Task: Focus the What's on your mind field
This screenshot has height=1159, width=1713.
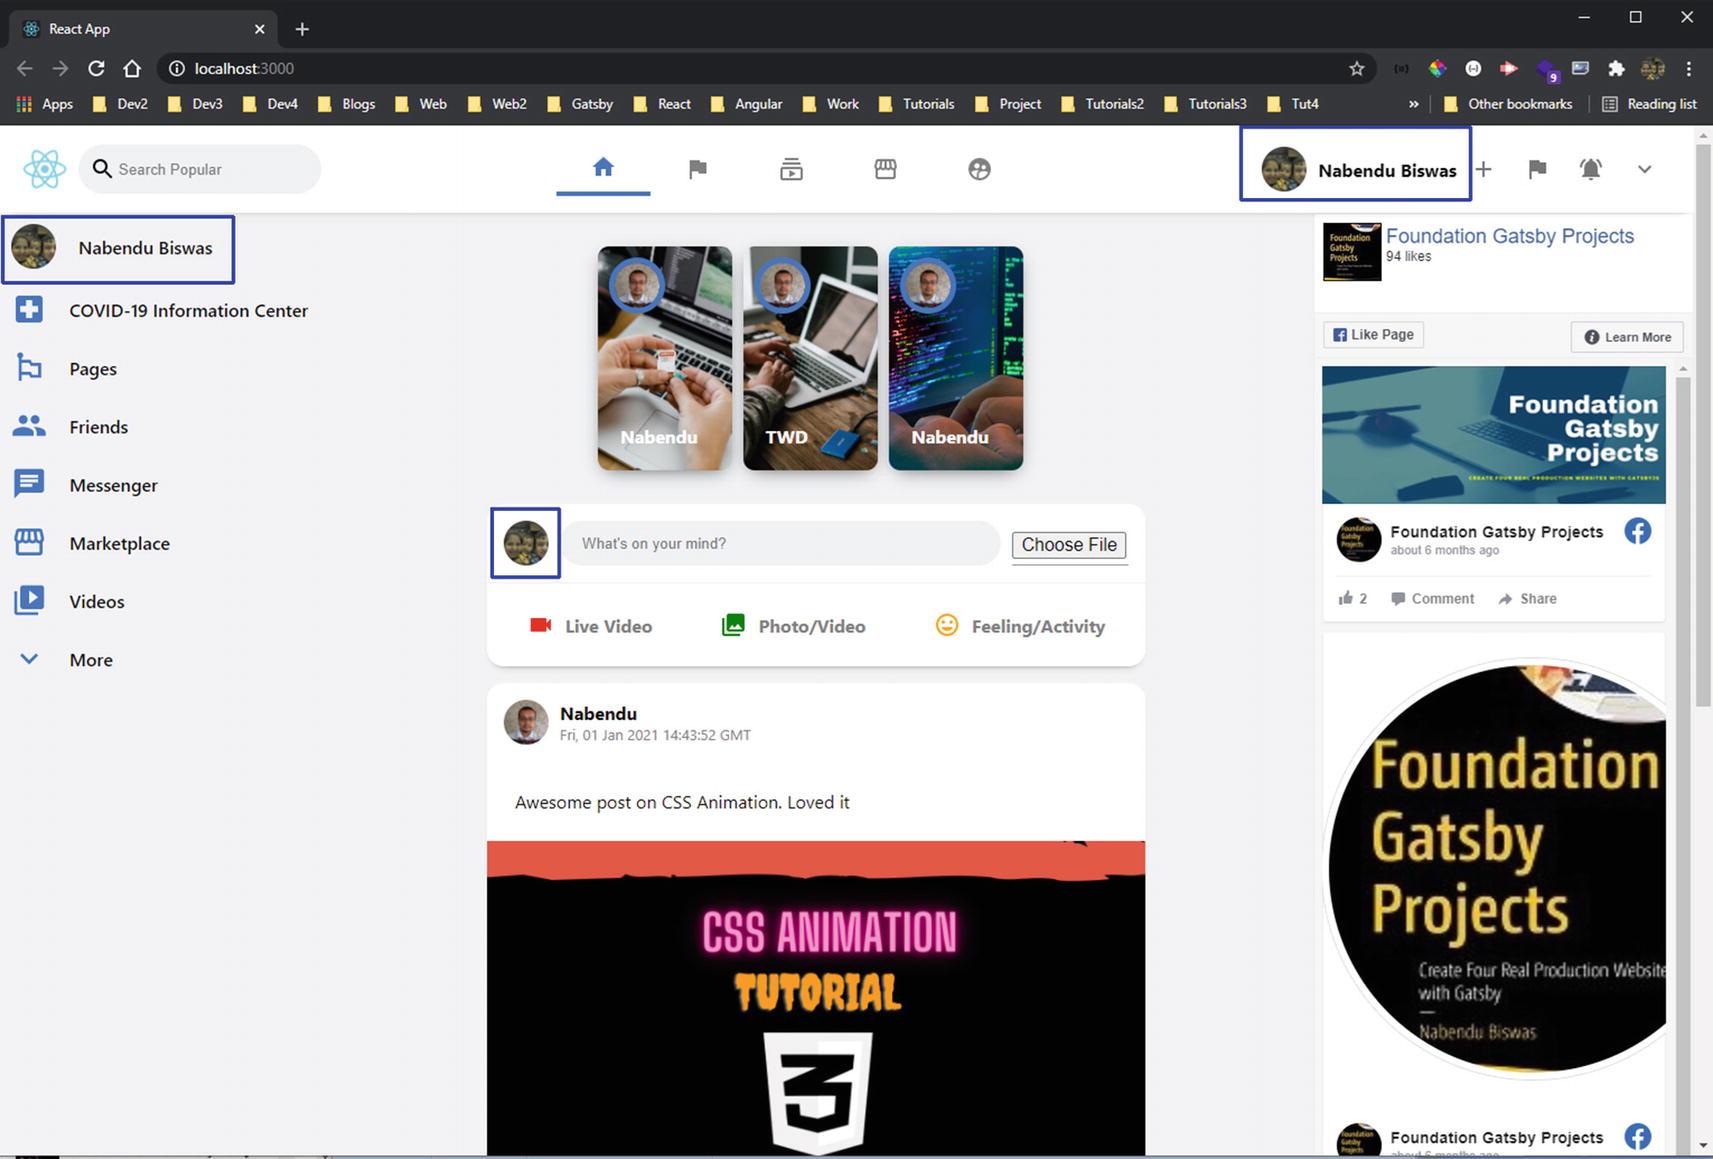Action: point(787,544)
